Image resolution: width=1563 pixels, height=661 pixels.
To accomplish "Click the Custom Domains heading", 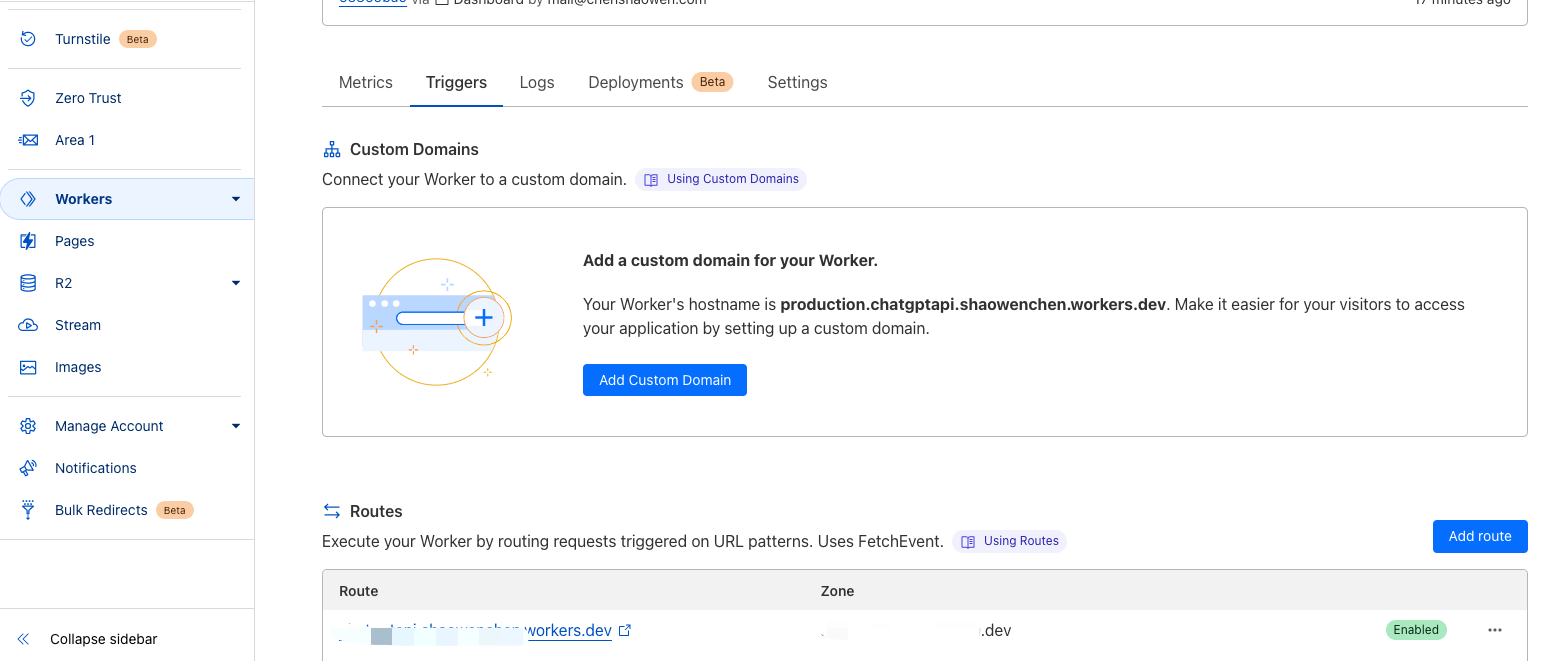I will pos(414,149).
